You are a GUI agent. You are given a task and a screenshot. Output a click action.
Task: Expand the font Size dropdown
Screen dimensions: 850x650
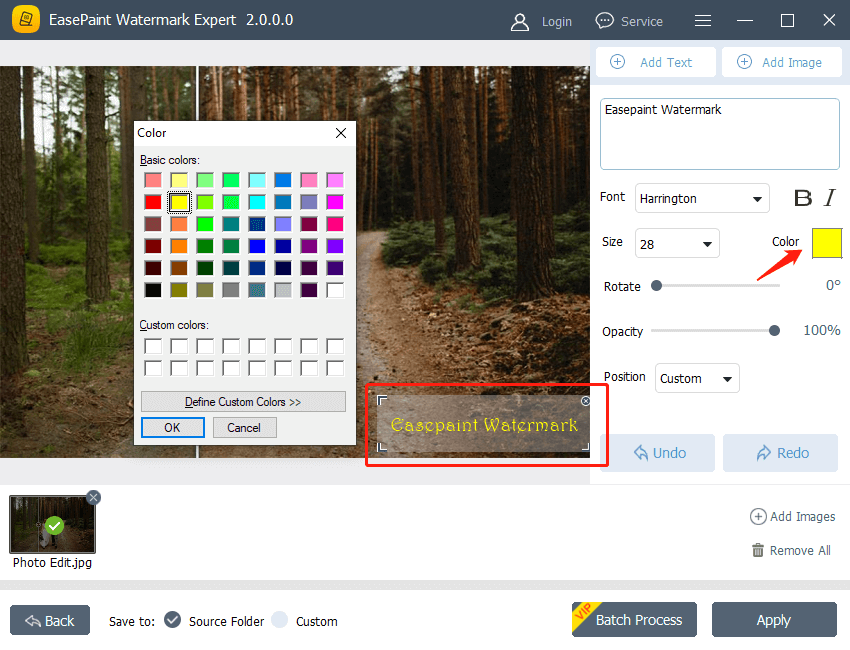[677, 243]
